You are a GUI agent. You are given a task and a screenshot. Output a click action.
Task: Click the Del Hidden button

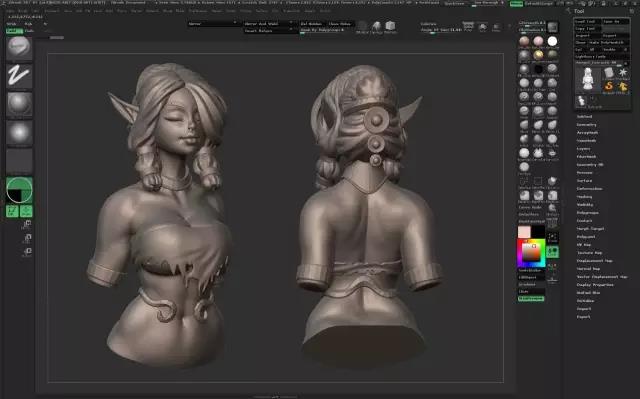pyautogui.click(x=312, y=24)
